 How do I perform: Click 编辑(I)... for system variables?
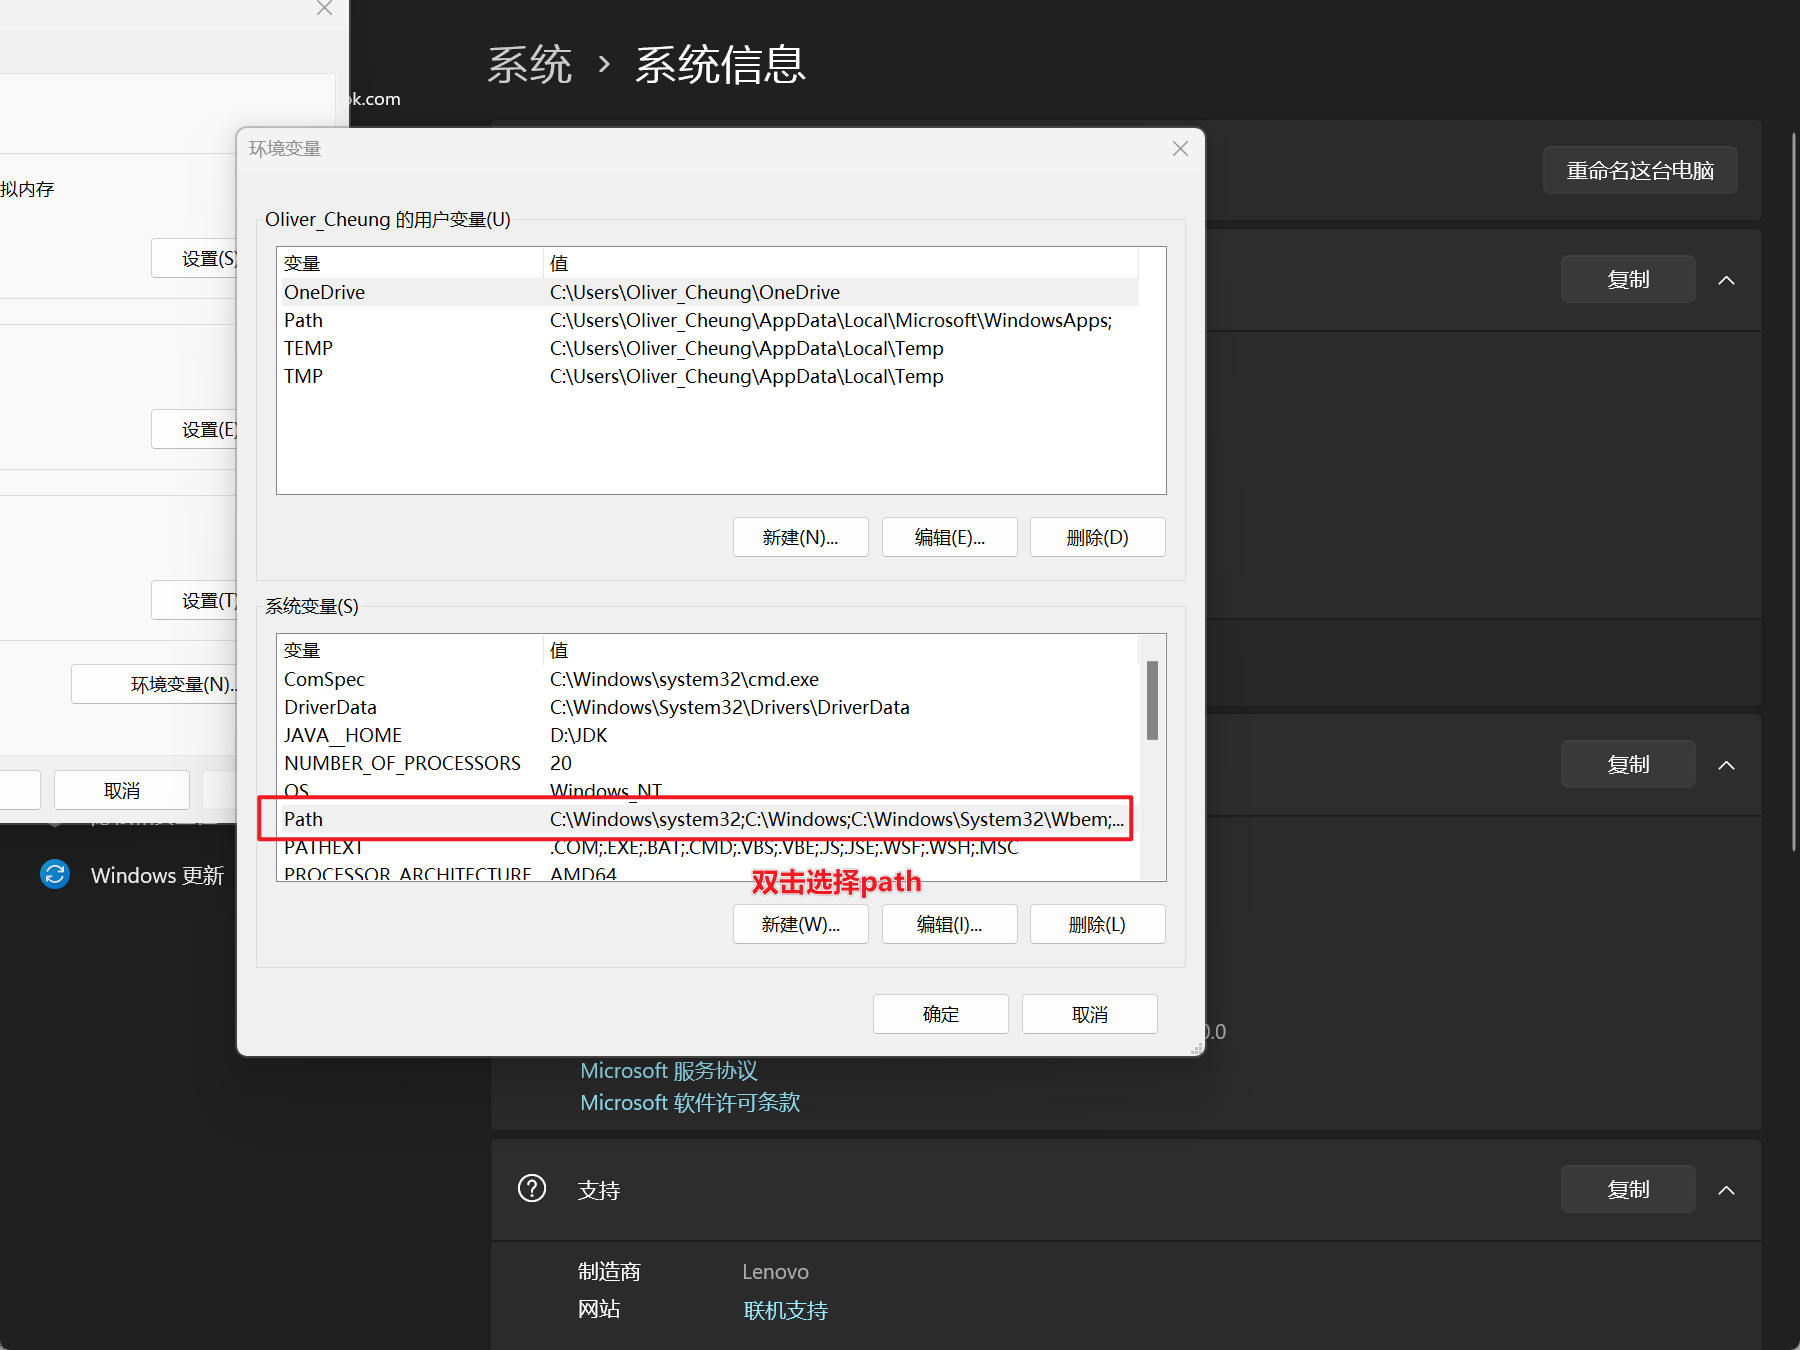[x=949, y=924]
